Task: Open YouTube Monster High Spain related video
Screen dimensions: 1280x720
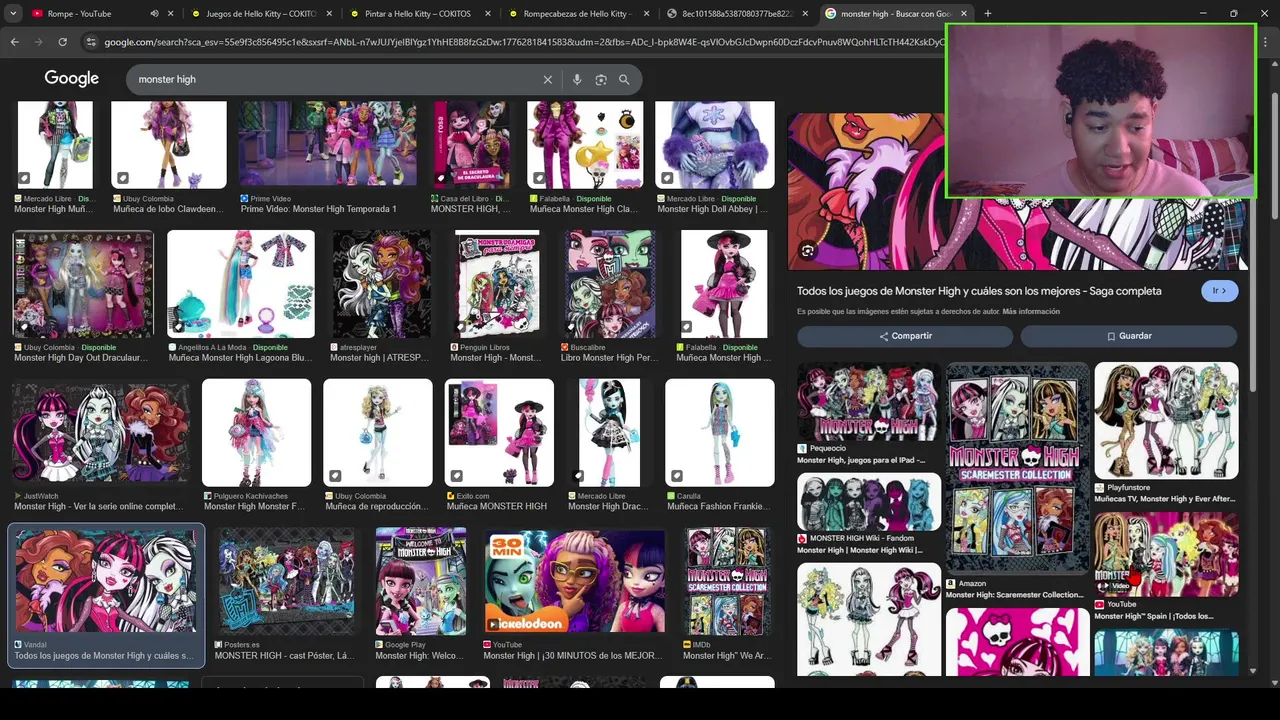Action: coord(1166,555)
